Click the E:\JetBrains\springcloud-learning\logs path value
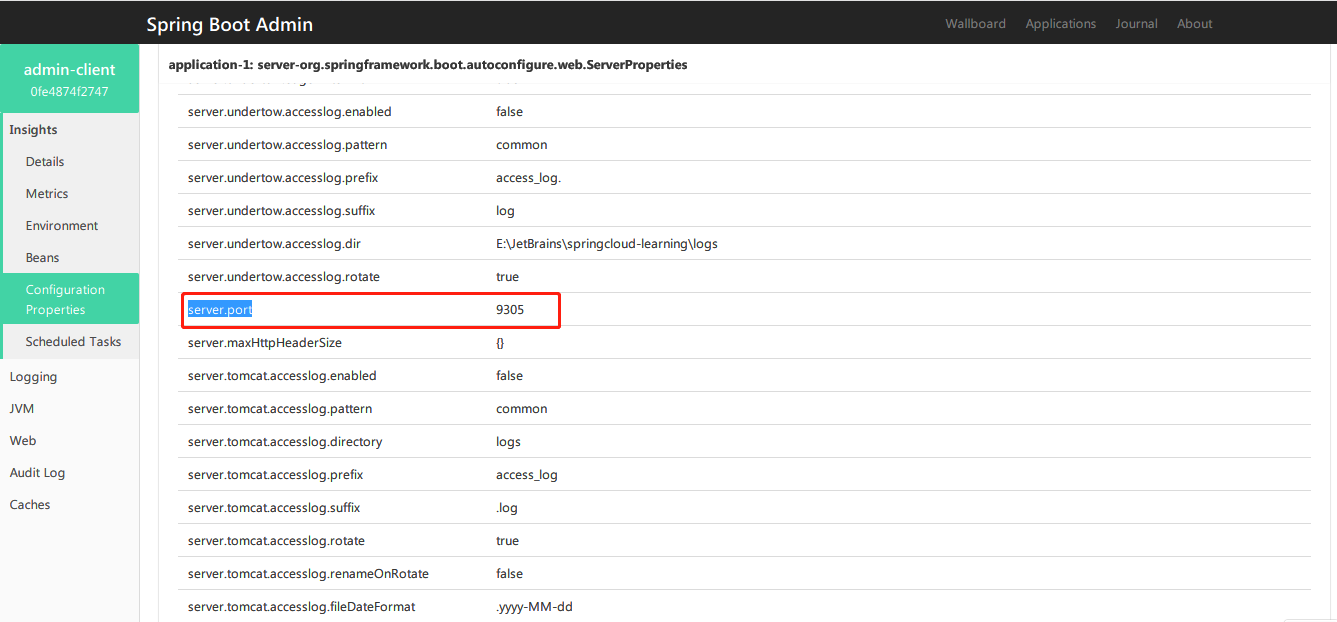 coord(607,244)
